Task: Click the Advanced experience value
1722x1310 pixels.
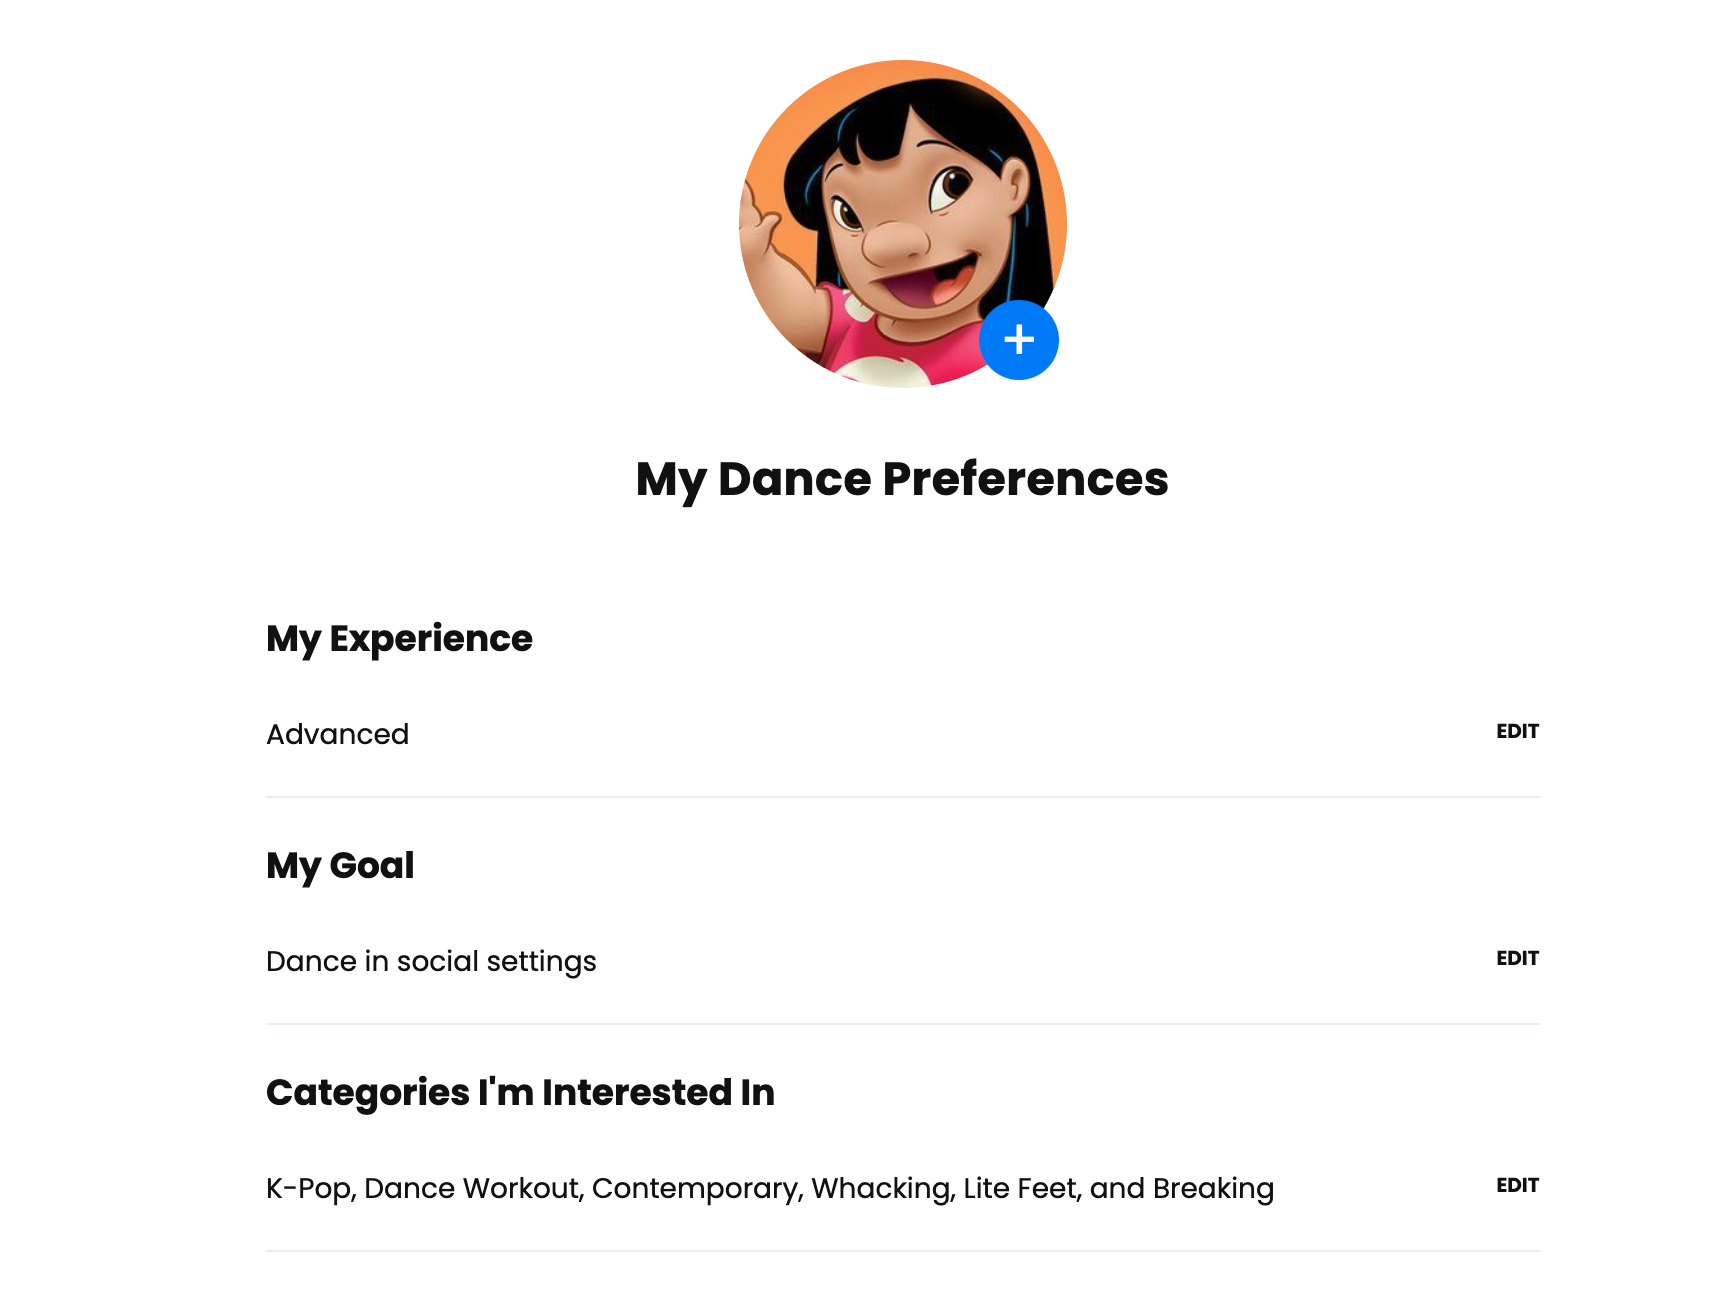Action: [337, 734]
